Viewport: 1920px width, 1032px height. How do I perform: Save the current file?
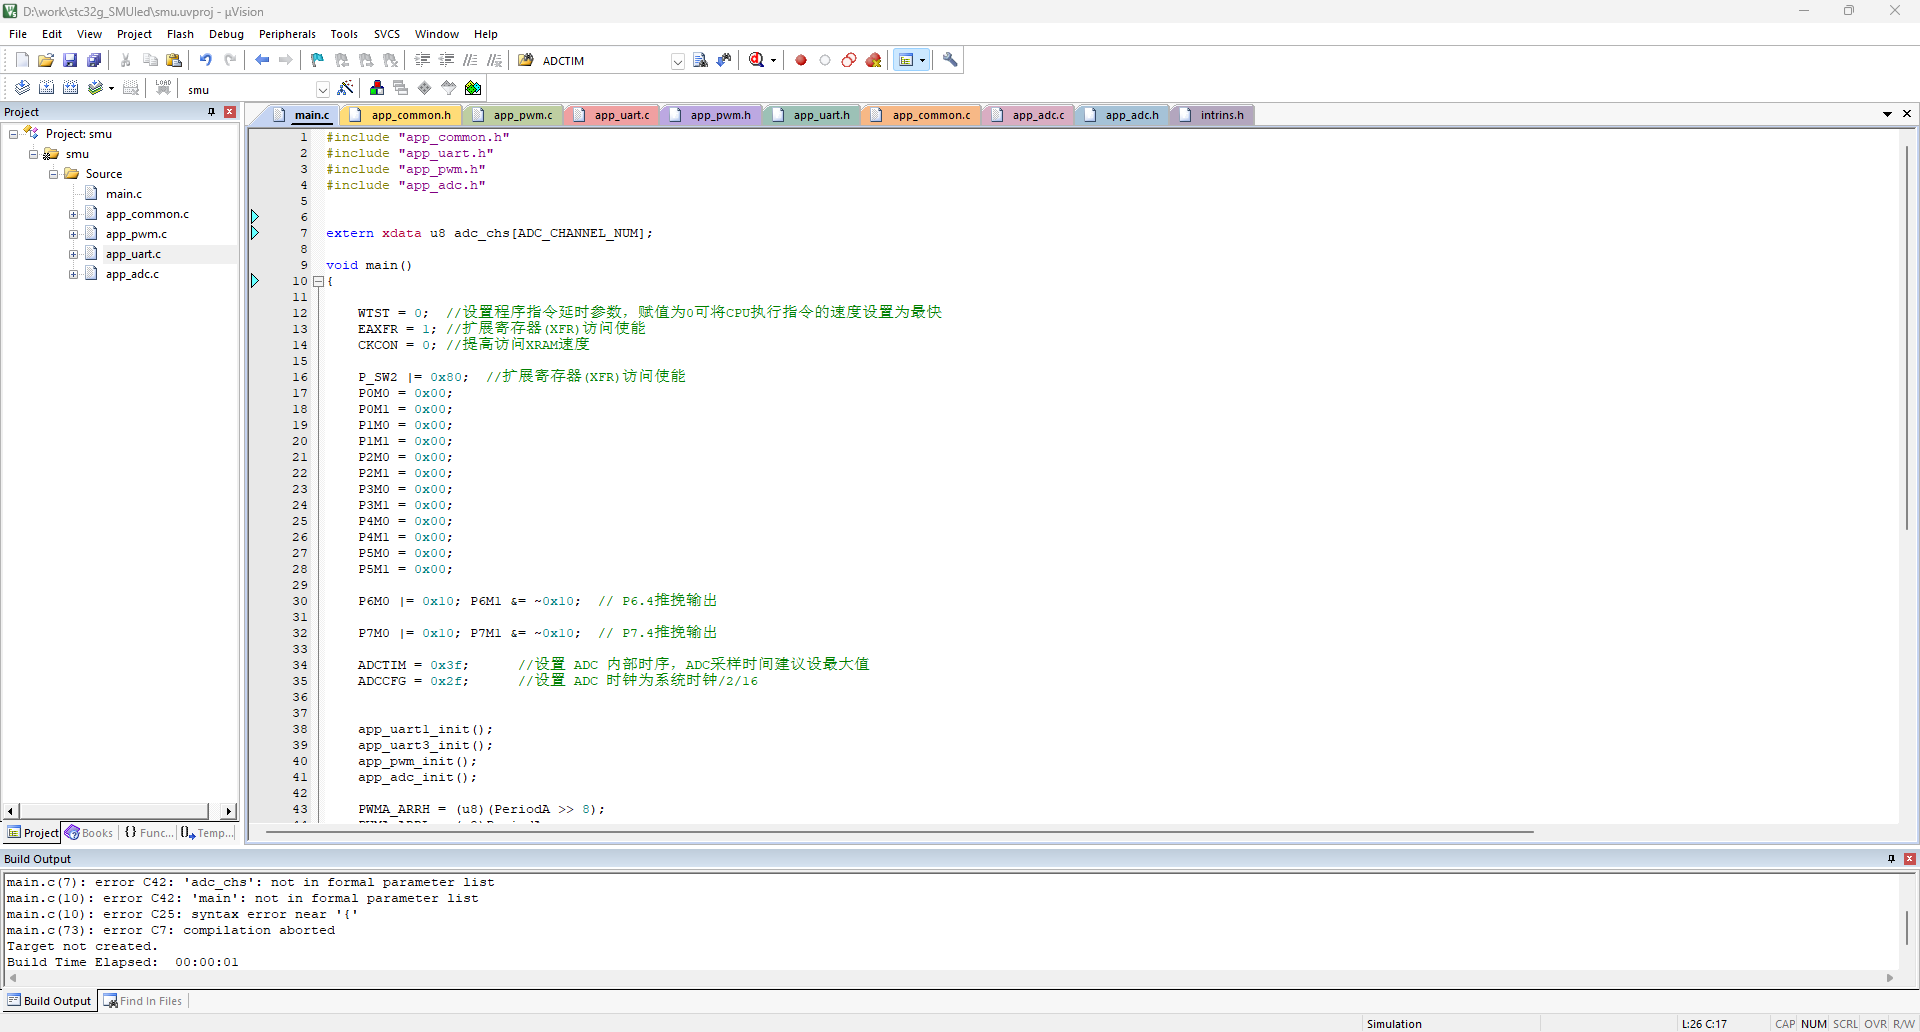(x=70, y=60)
